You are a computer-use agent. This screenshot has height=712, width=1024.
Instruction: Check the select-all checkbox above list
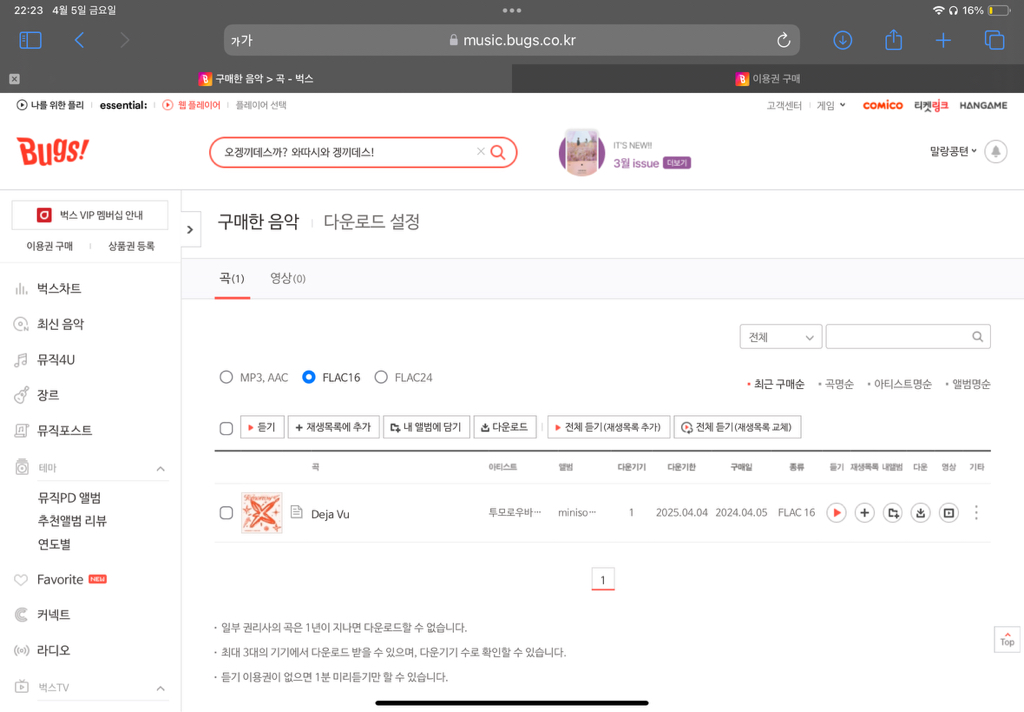pos(226,429)
